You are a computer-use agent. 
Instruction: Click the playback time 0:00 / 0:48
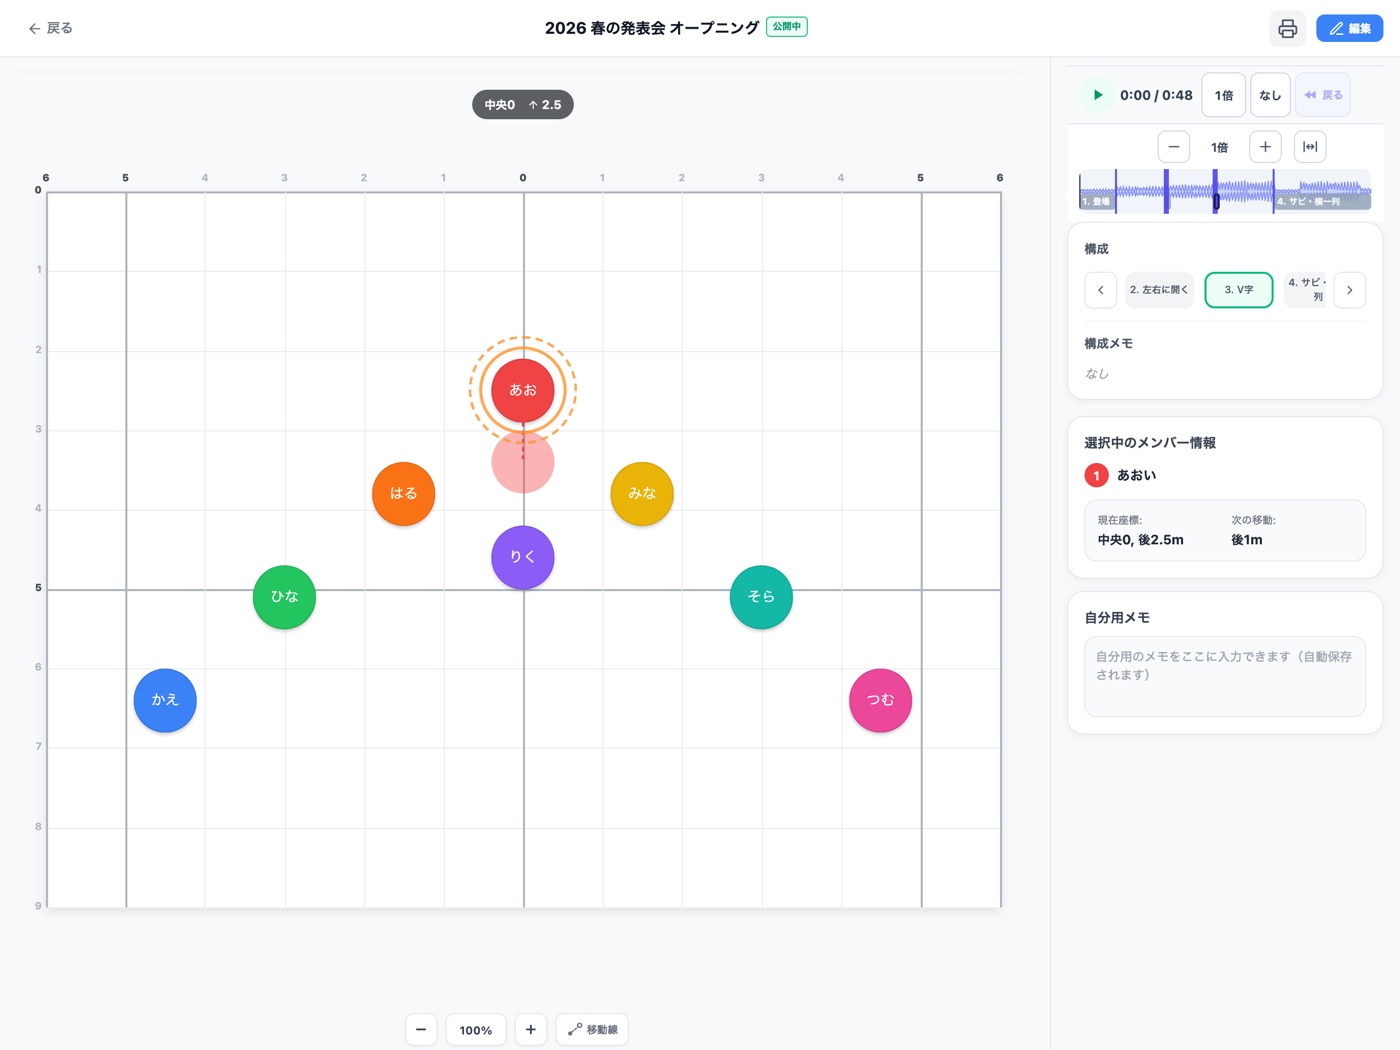(x=1156, y=95)
